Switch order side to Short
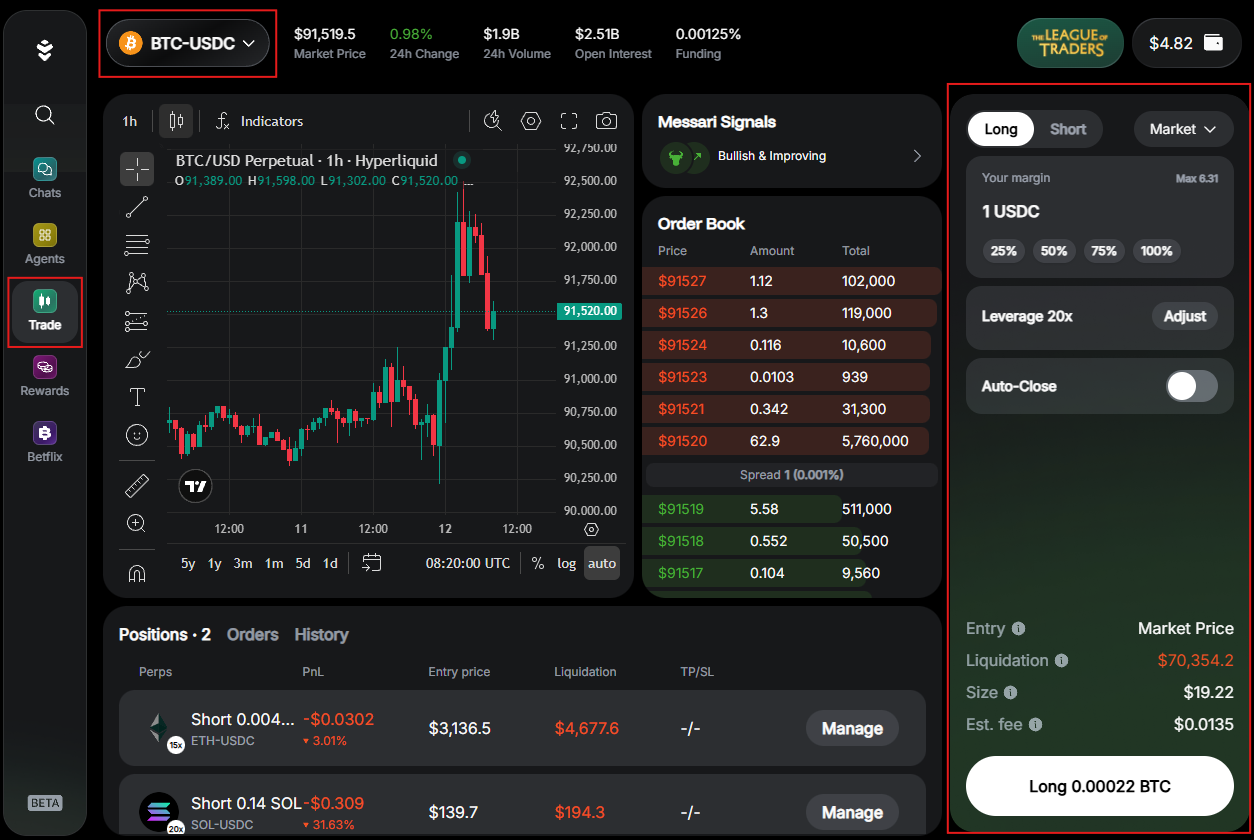This screenshot has width=1254, height=840. (x=1067, y=129)
